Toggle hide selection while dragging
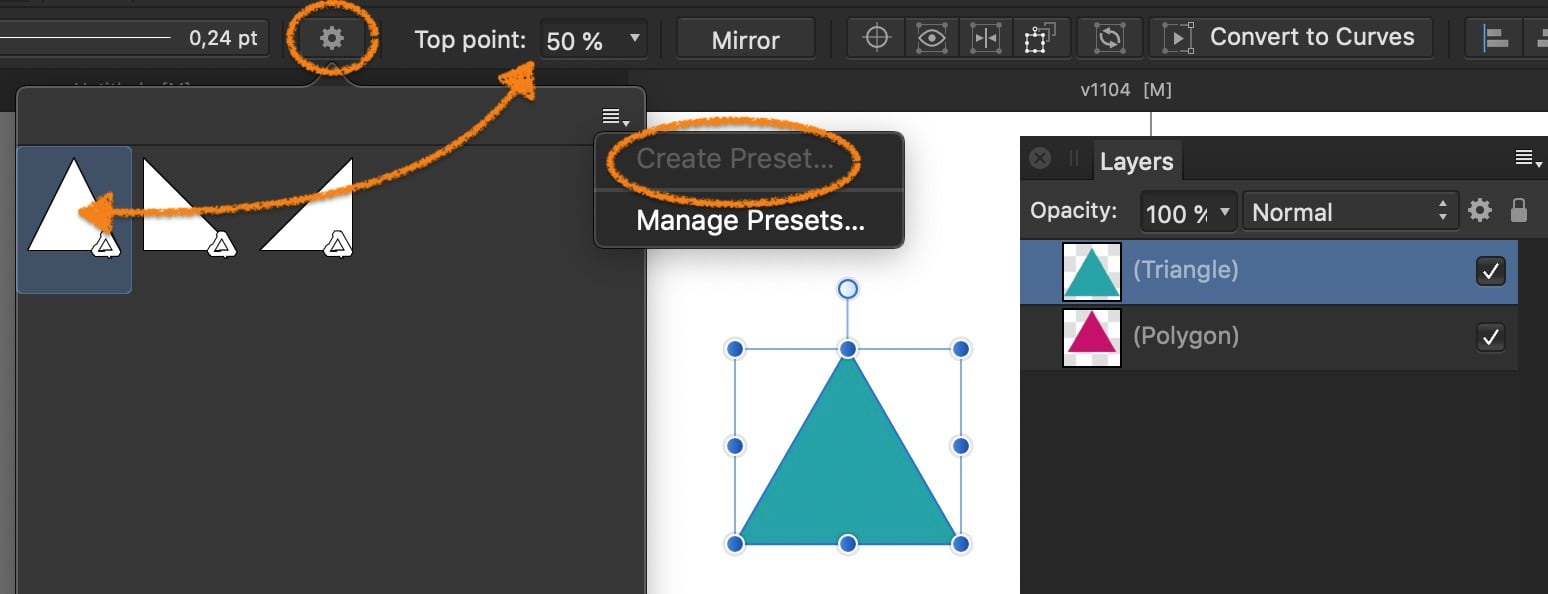The image size is (1548, 594). pyautogui.click(x=931, y=37)
